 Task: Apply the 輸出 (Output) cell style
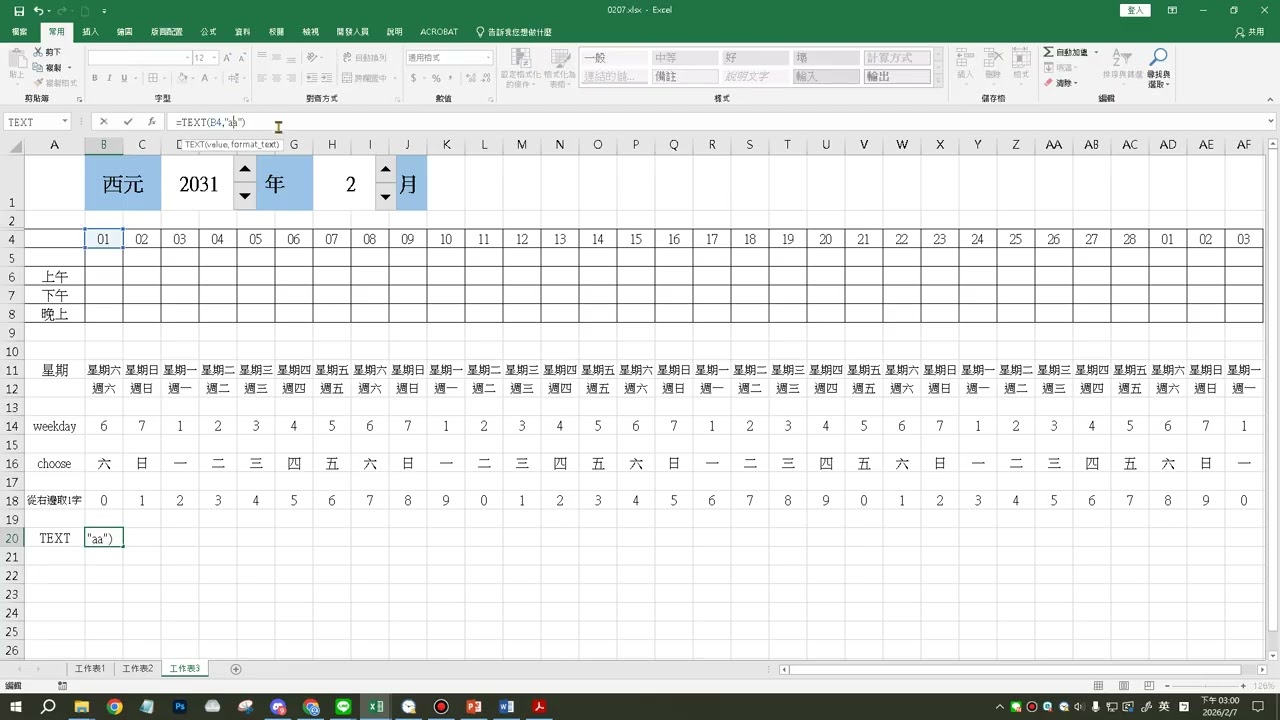click(896, 76)
